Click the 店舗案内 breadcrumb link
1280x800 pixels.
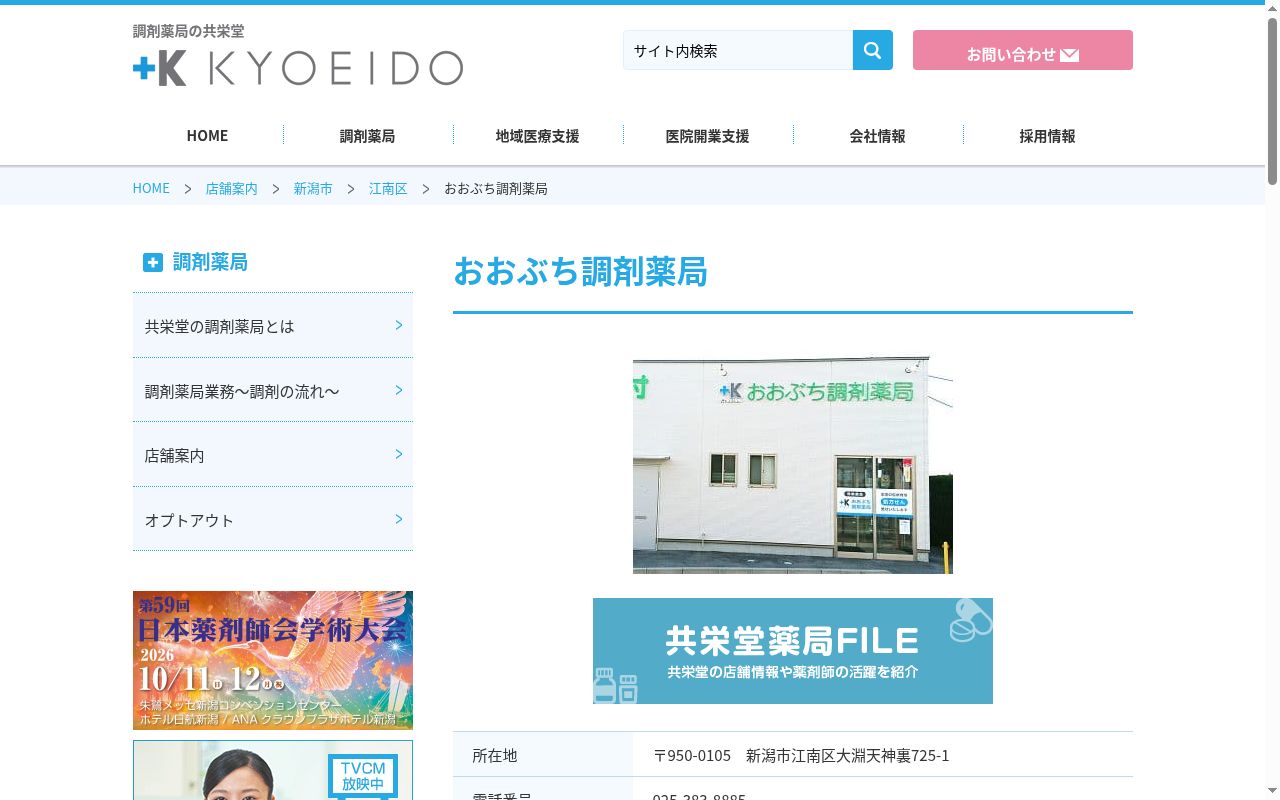(x=231, y=188)
